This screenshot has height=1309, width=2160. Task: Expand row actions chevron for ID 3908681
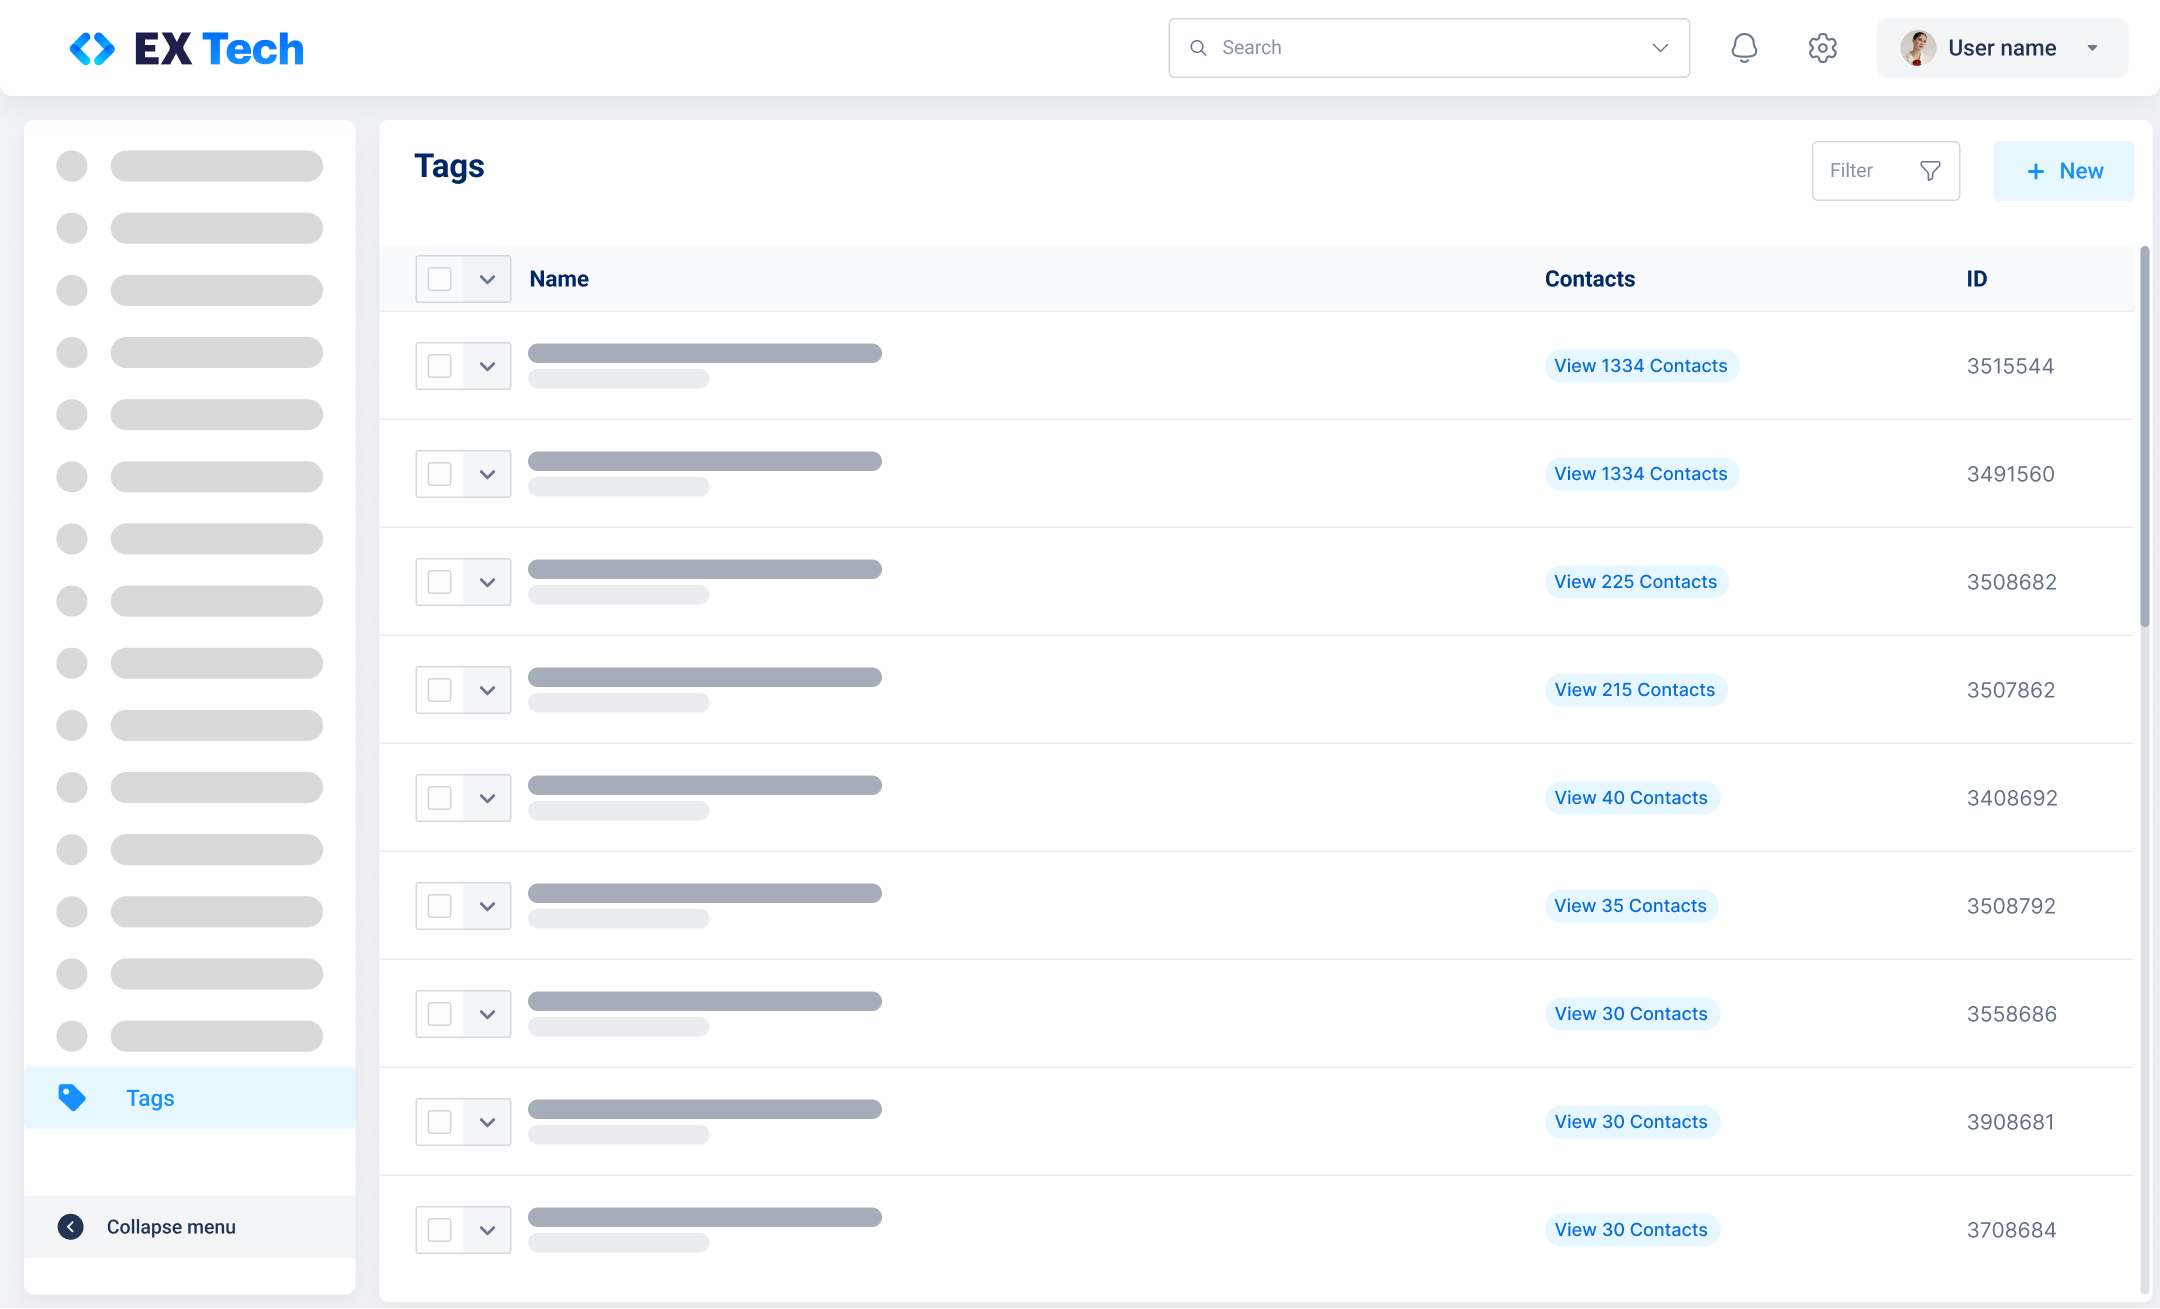(488, 1122)
